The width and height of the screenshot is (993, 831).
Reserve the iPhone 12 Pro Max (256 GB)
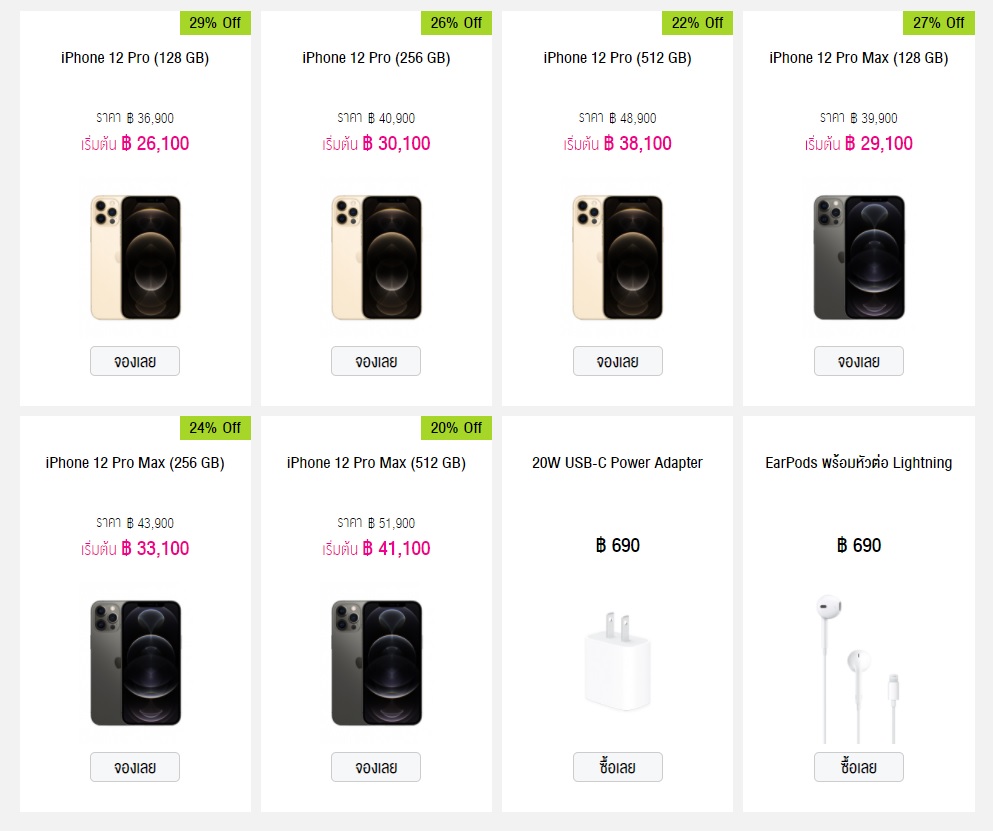(x=135, y=767)
